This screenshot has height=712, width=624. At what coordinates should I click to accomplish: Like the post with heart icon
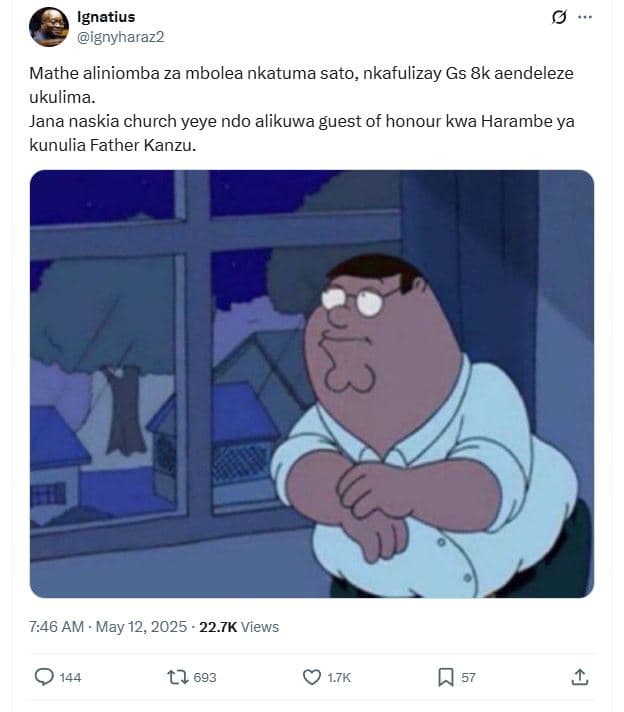point(312,677)
